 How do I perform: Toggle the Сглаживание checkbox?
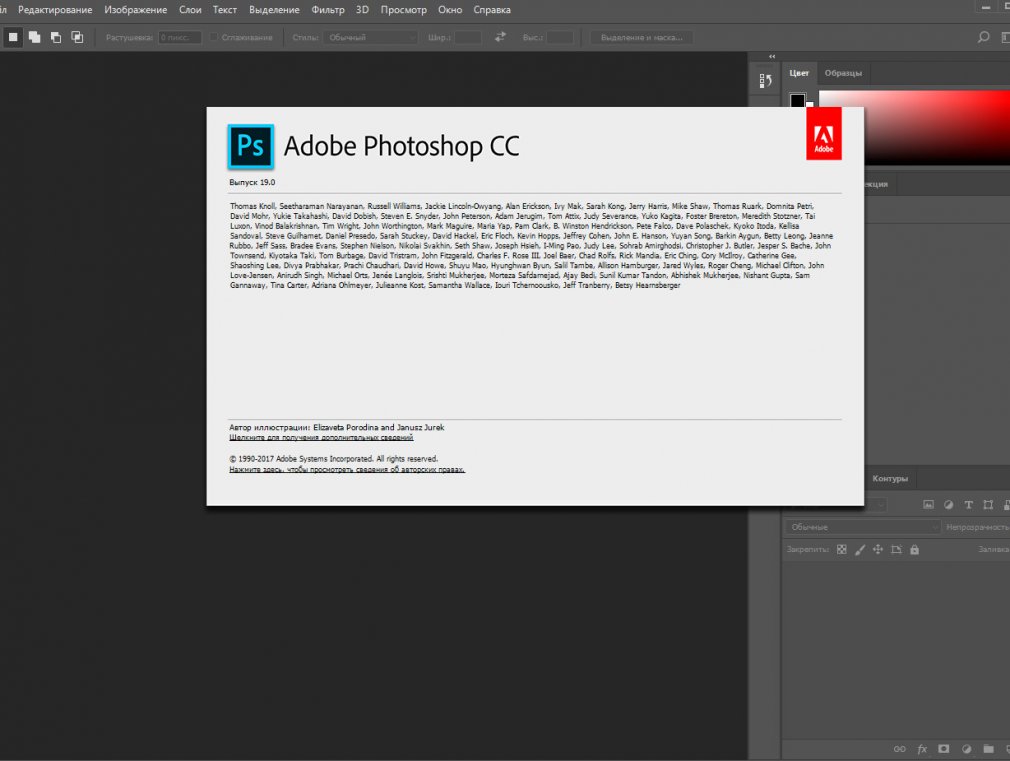214,37
